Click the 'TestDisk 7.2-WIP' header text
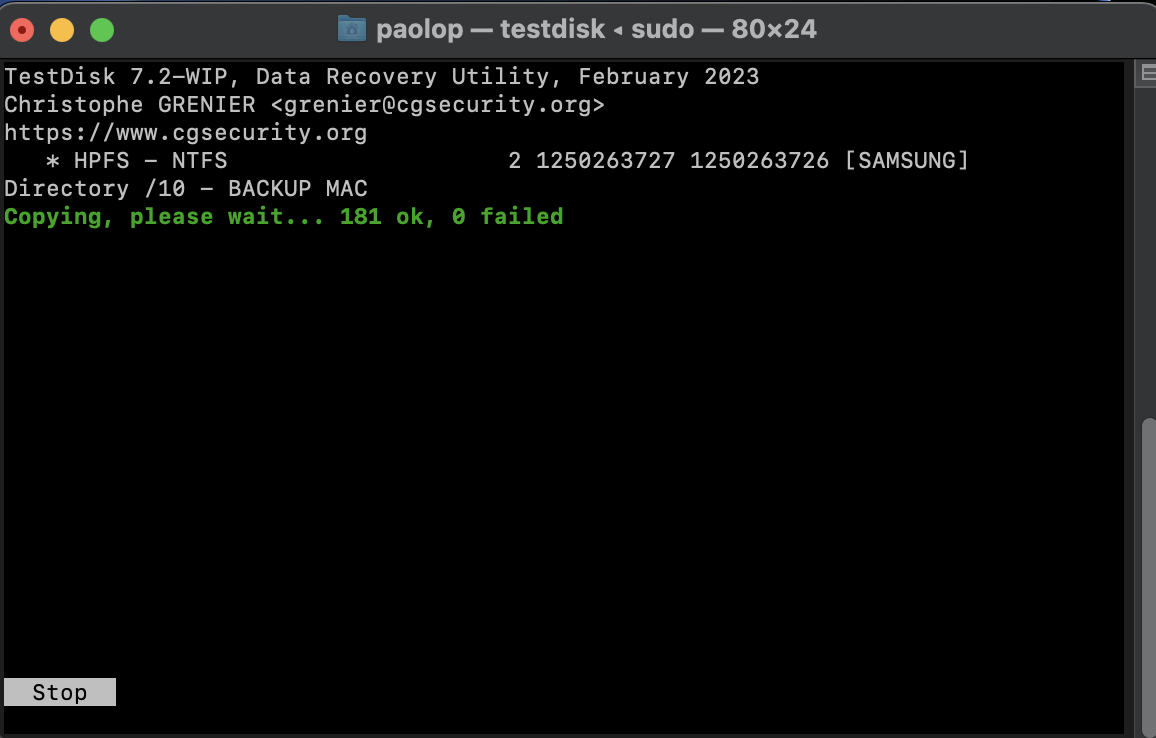 coord(116,77)
